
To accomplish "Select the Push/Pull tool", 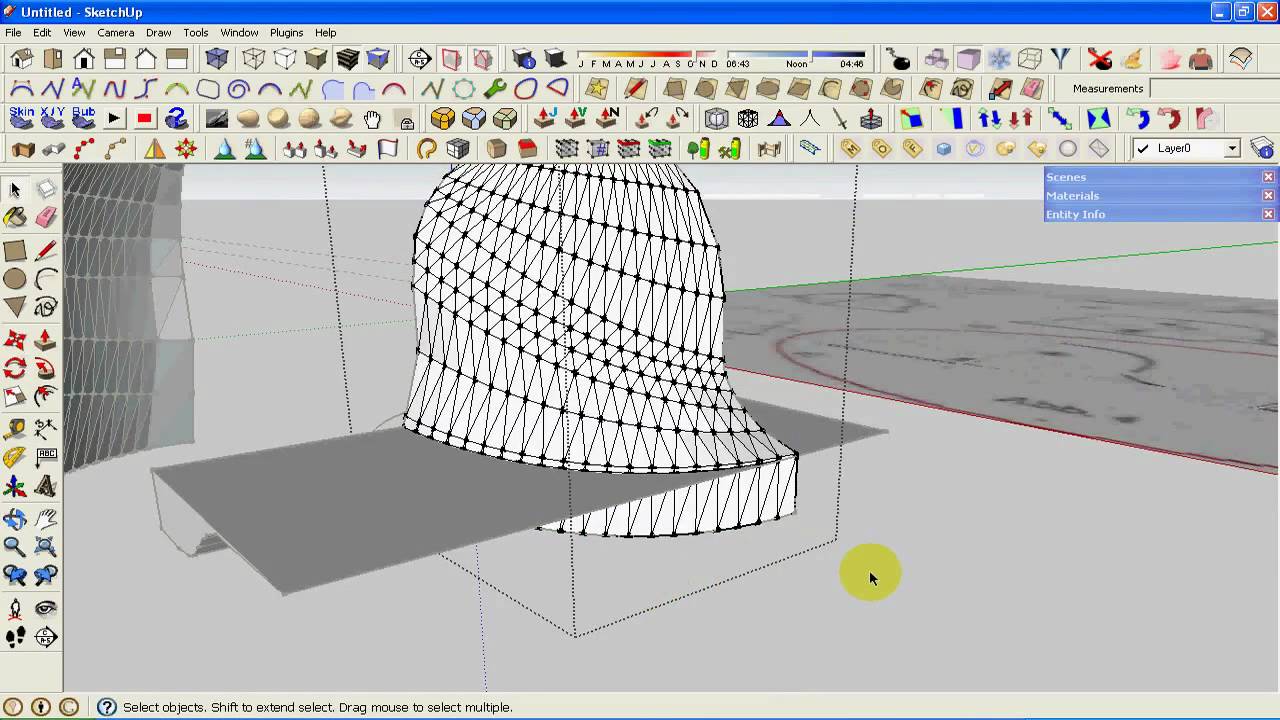I will pos(46,341).
